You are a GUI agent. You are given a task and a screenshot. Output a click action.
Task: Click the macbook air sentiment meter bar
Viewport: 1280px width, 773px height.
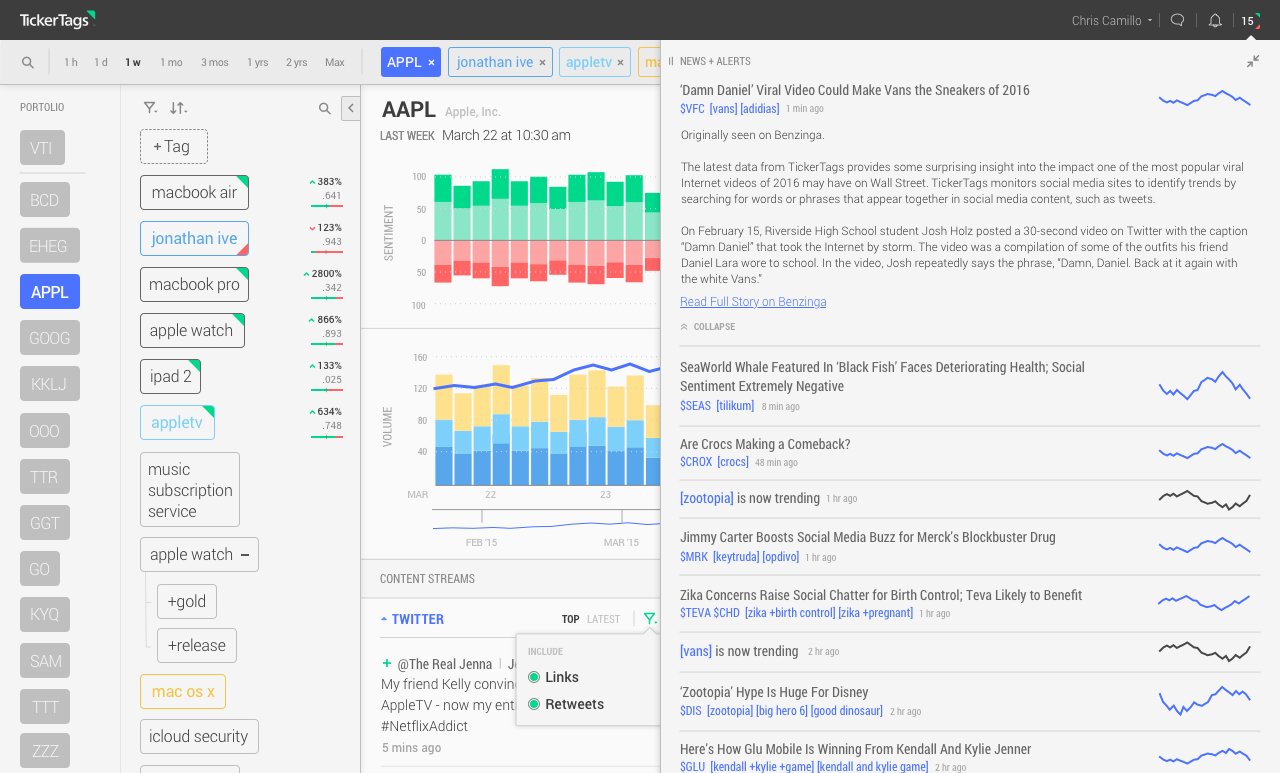tap(326, 205)
